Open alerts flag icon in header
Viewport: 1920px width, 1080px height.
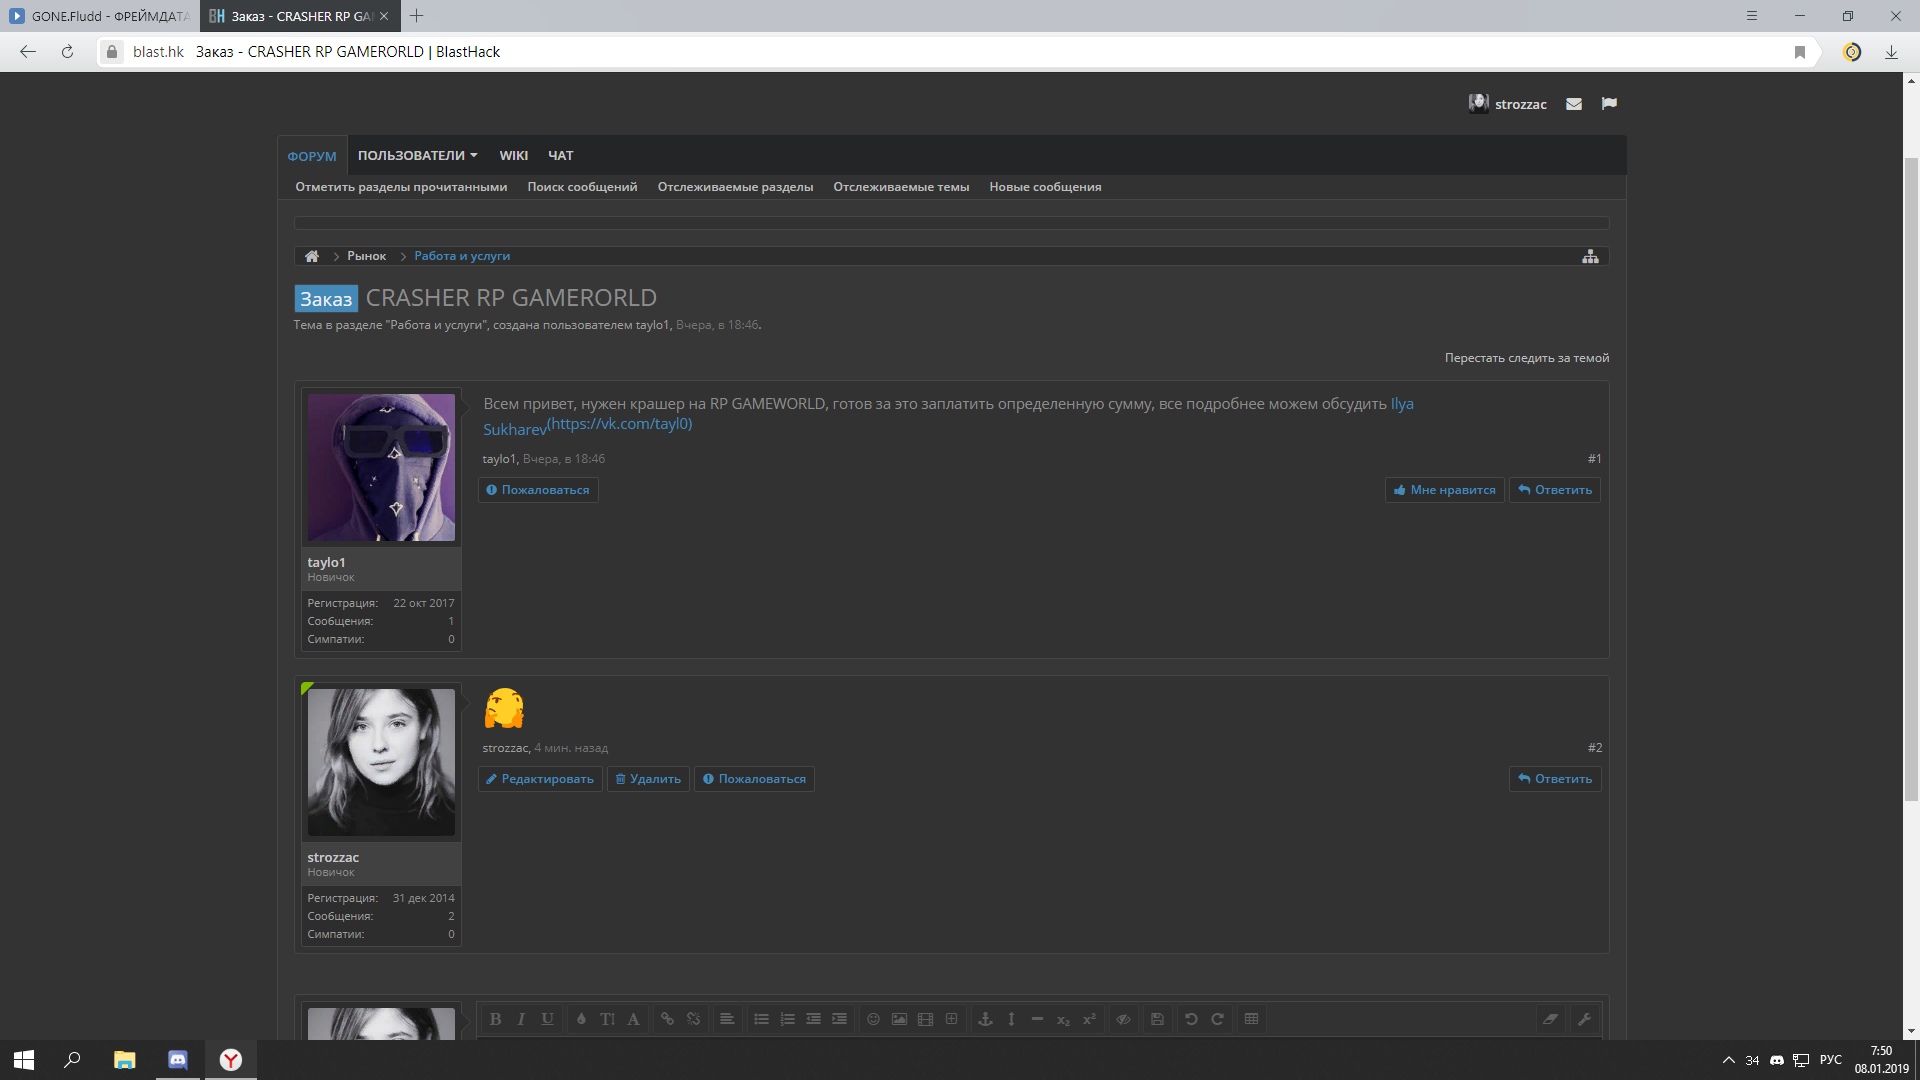coord(1609,104)
